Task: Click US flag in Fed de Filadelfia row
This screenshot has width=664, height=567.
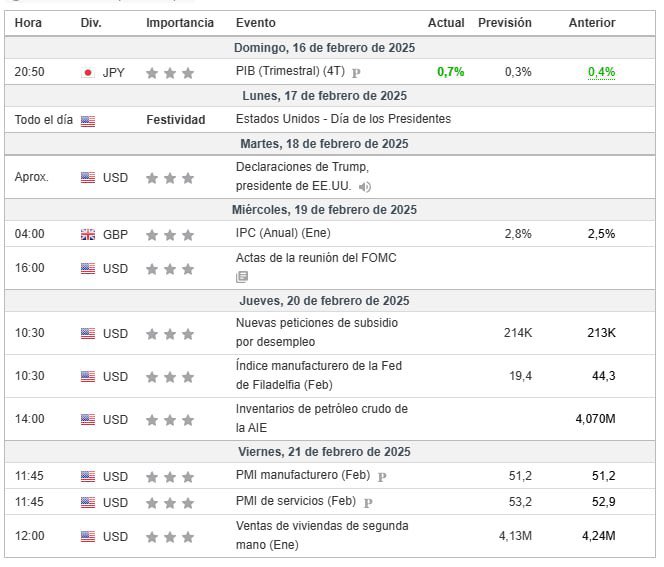Action: [88, 376]
